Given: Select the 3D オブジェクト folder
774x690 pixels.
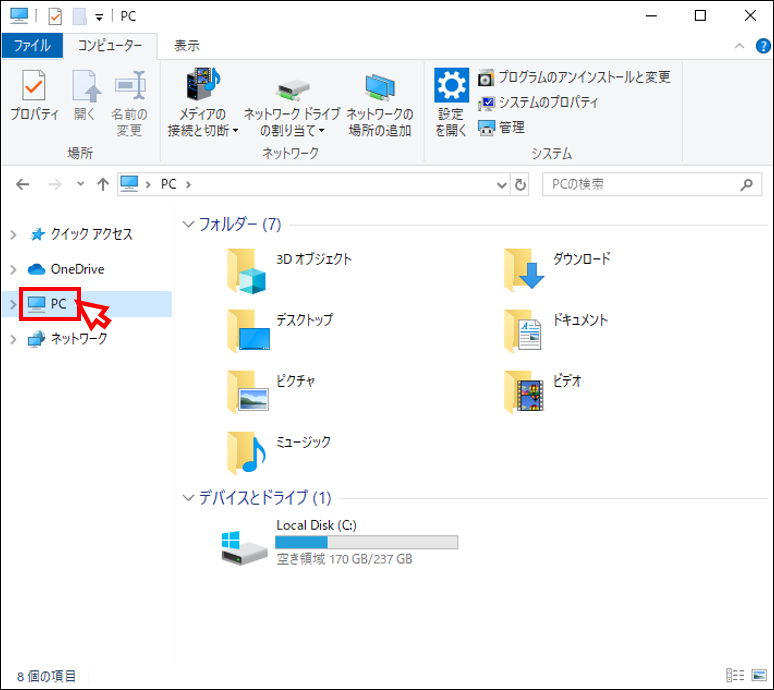Looking at the screenshot, I should tap(290, 271).
